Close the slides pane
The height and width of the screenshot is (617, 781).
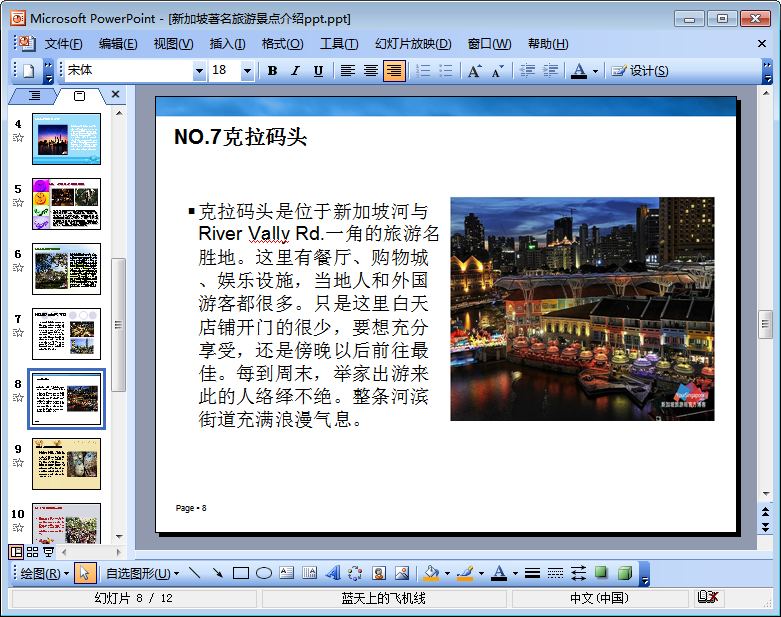point(116,94)
